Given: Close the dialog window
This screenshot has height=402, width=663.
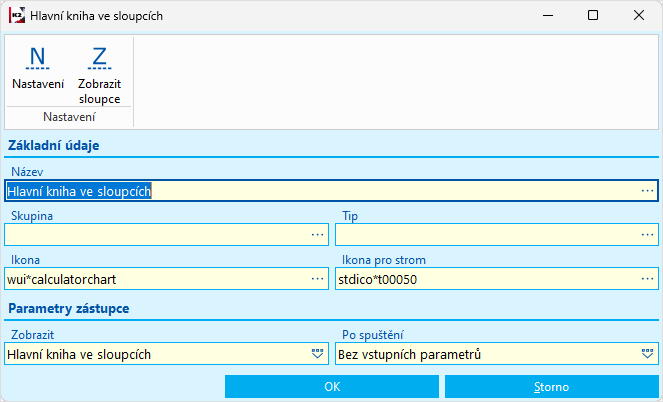Looking at the screenshot, I should (639, 16).
